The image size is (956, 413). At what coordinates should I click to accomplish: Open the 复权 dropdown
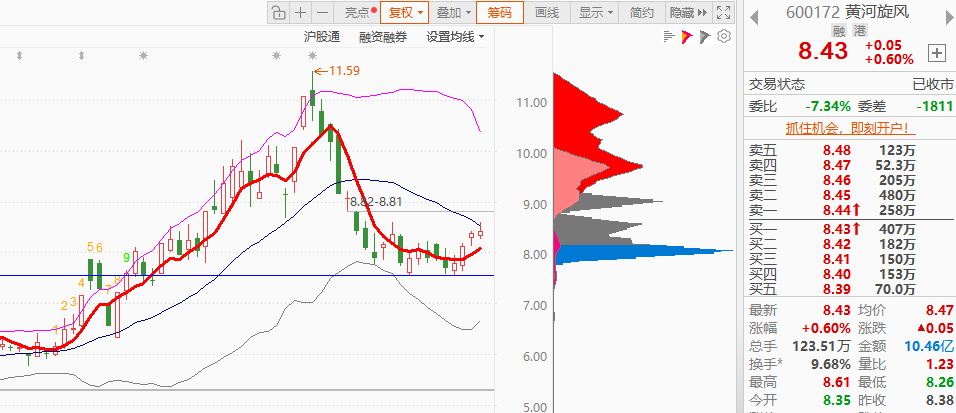(405, 12)
